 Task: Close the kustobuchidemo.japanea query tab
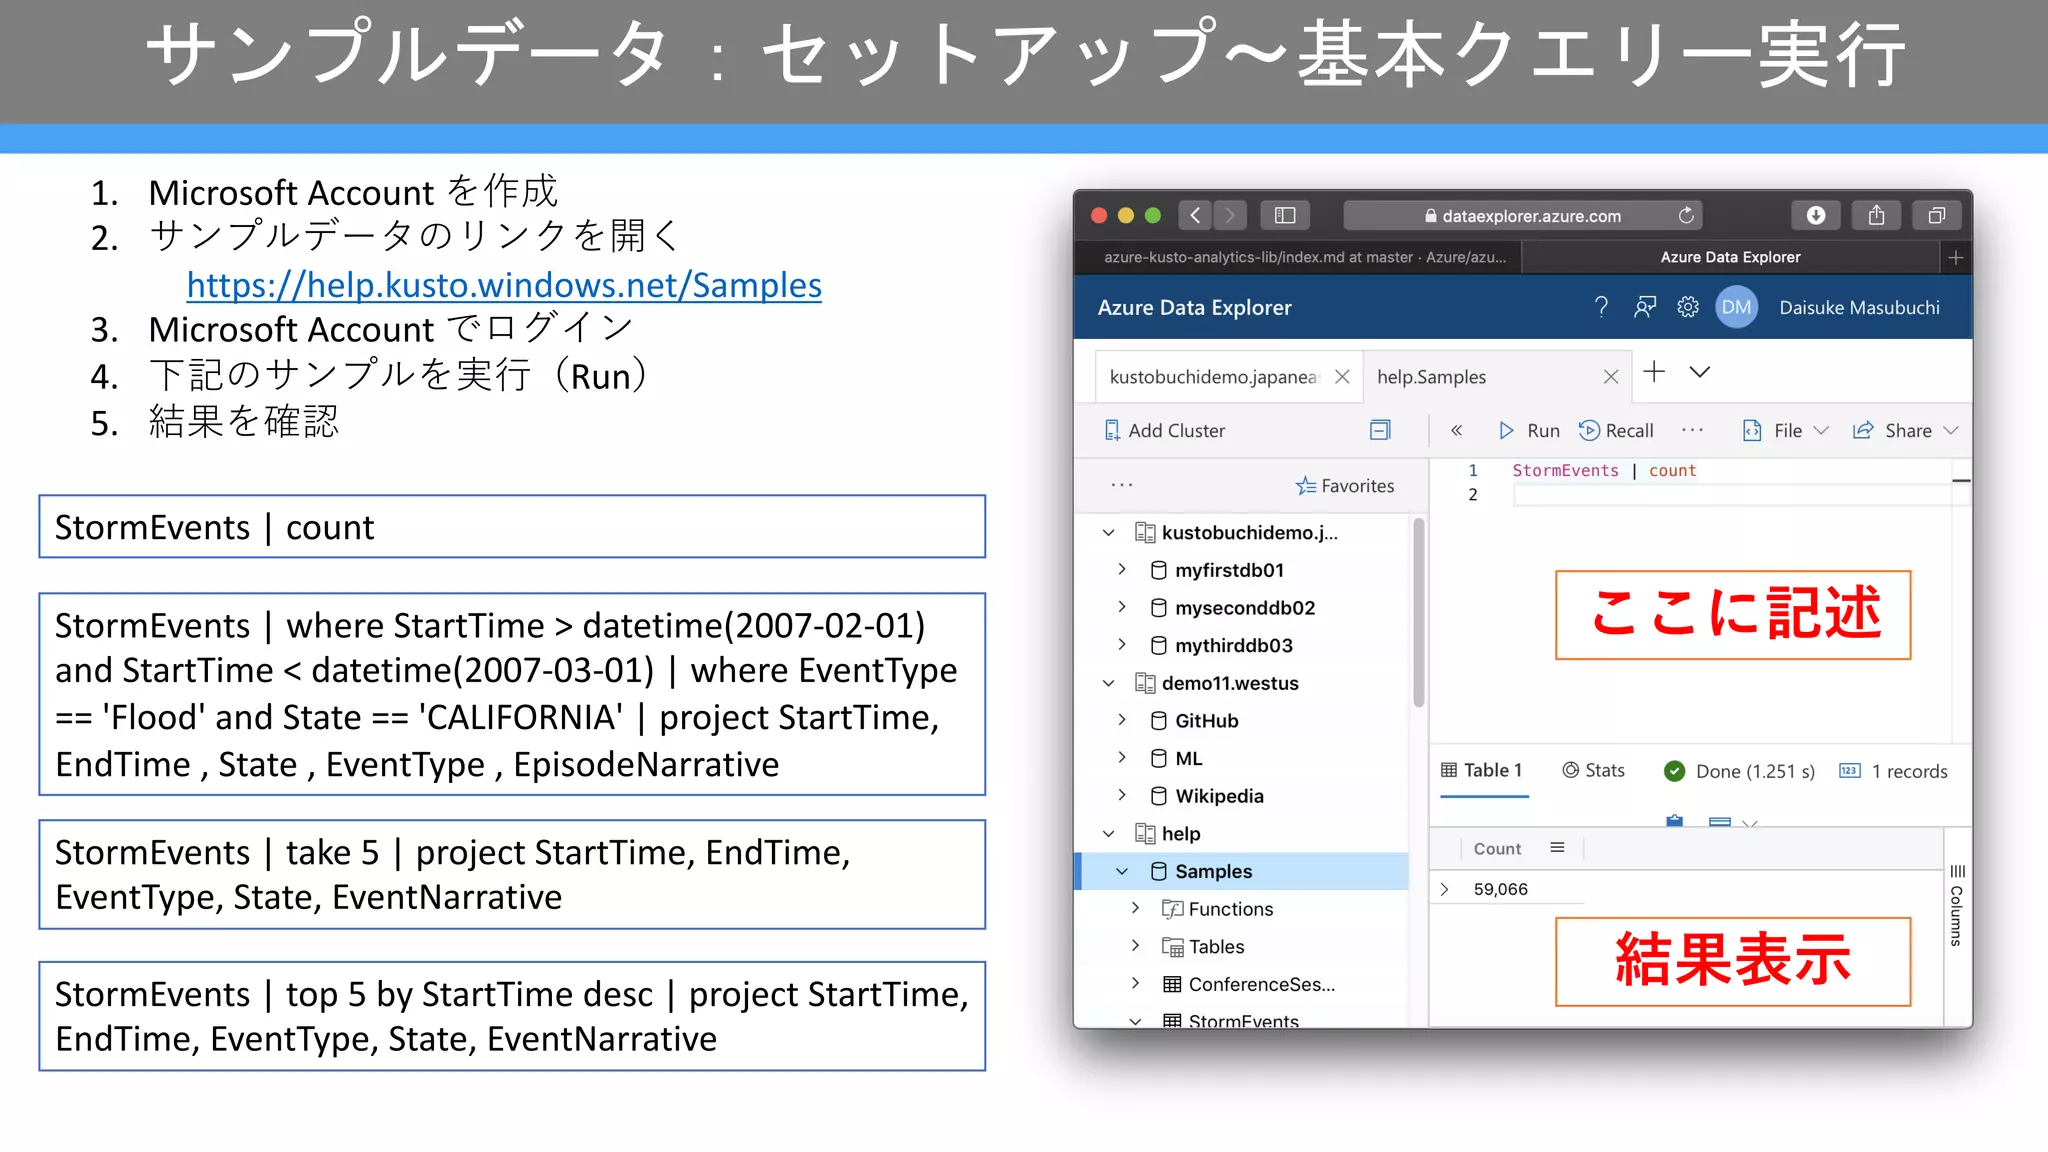(x=1342, y=377)
